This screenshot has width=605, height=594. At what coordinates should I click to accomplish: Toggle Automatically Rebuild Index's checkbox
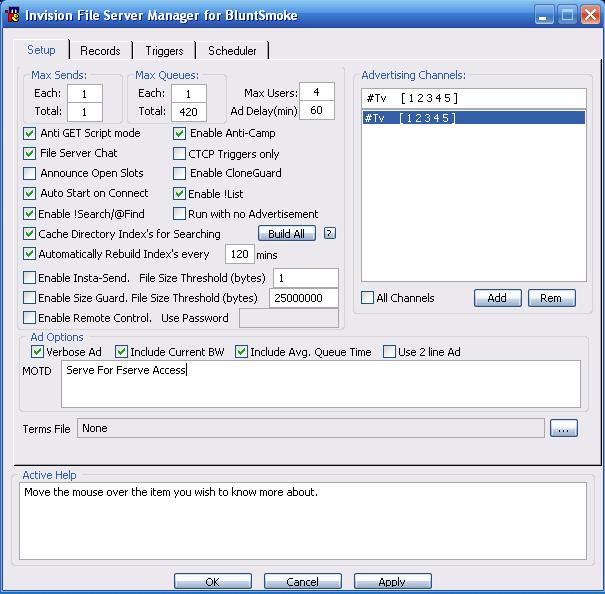coord(30,254)
